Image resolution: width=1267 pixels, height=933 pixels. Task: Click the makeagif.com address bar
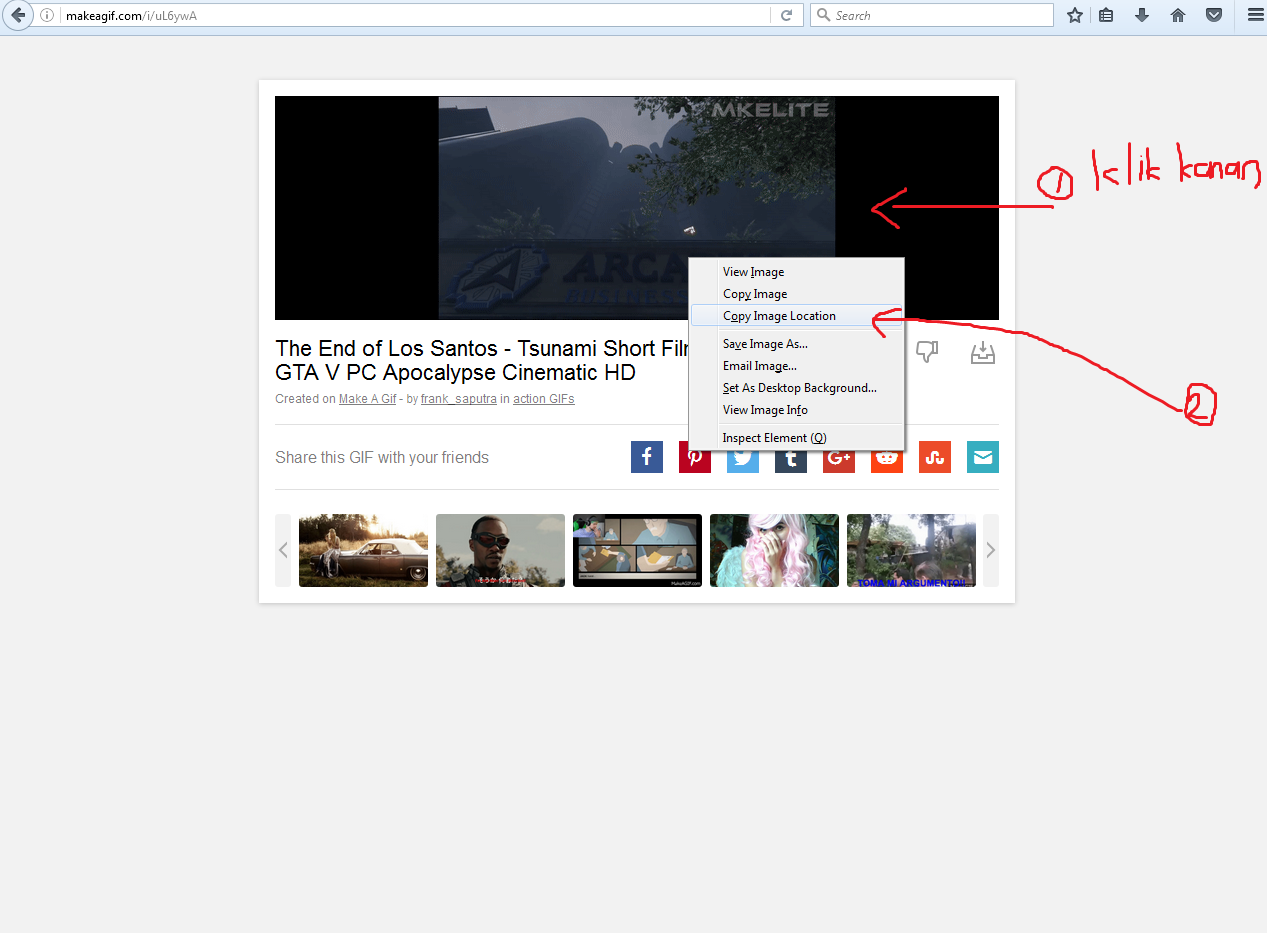point(415,15)
